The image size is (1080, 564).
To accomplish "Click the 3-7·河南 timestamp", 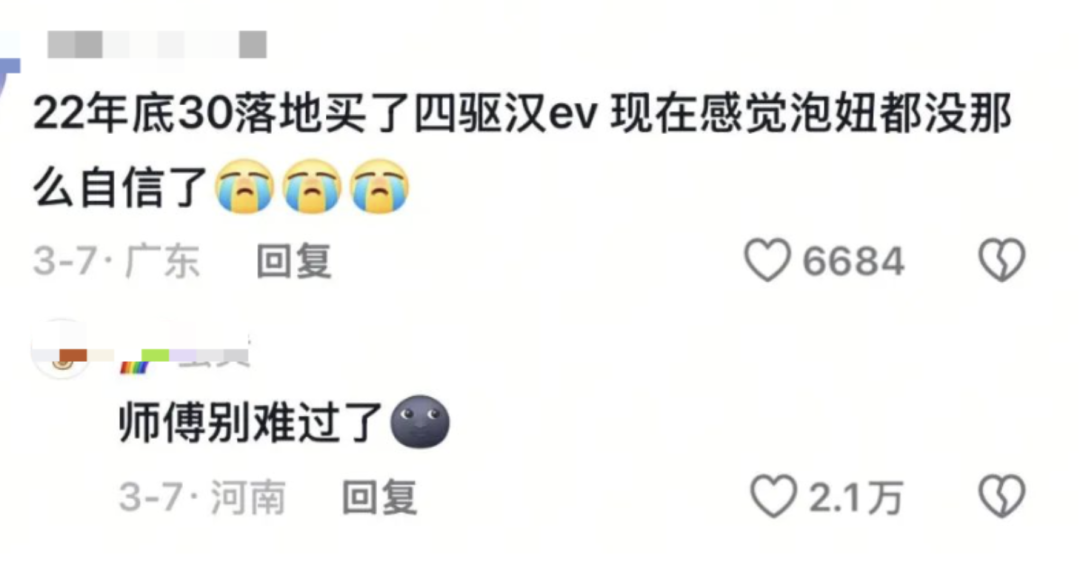I will (x=202, y=497).
